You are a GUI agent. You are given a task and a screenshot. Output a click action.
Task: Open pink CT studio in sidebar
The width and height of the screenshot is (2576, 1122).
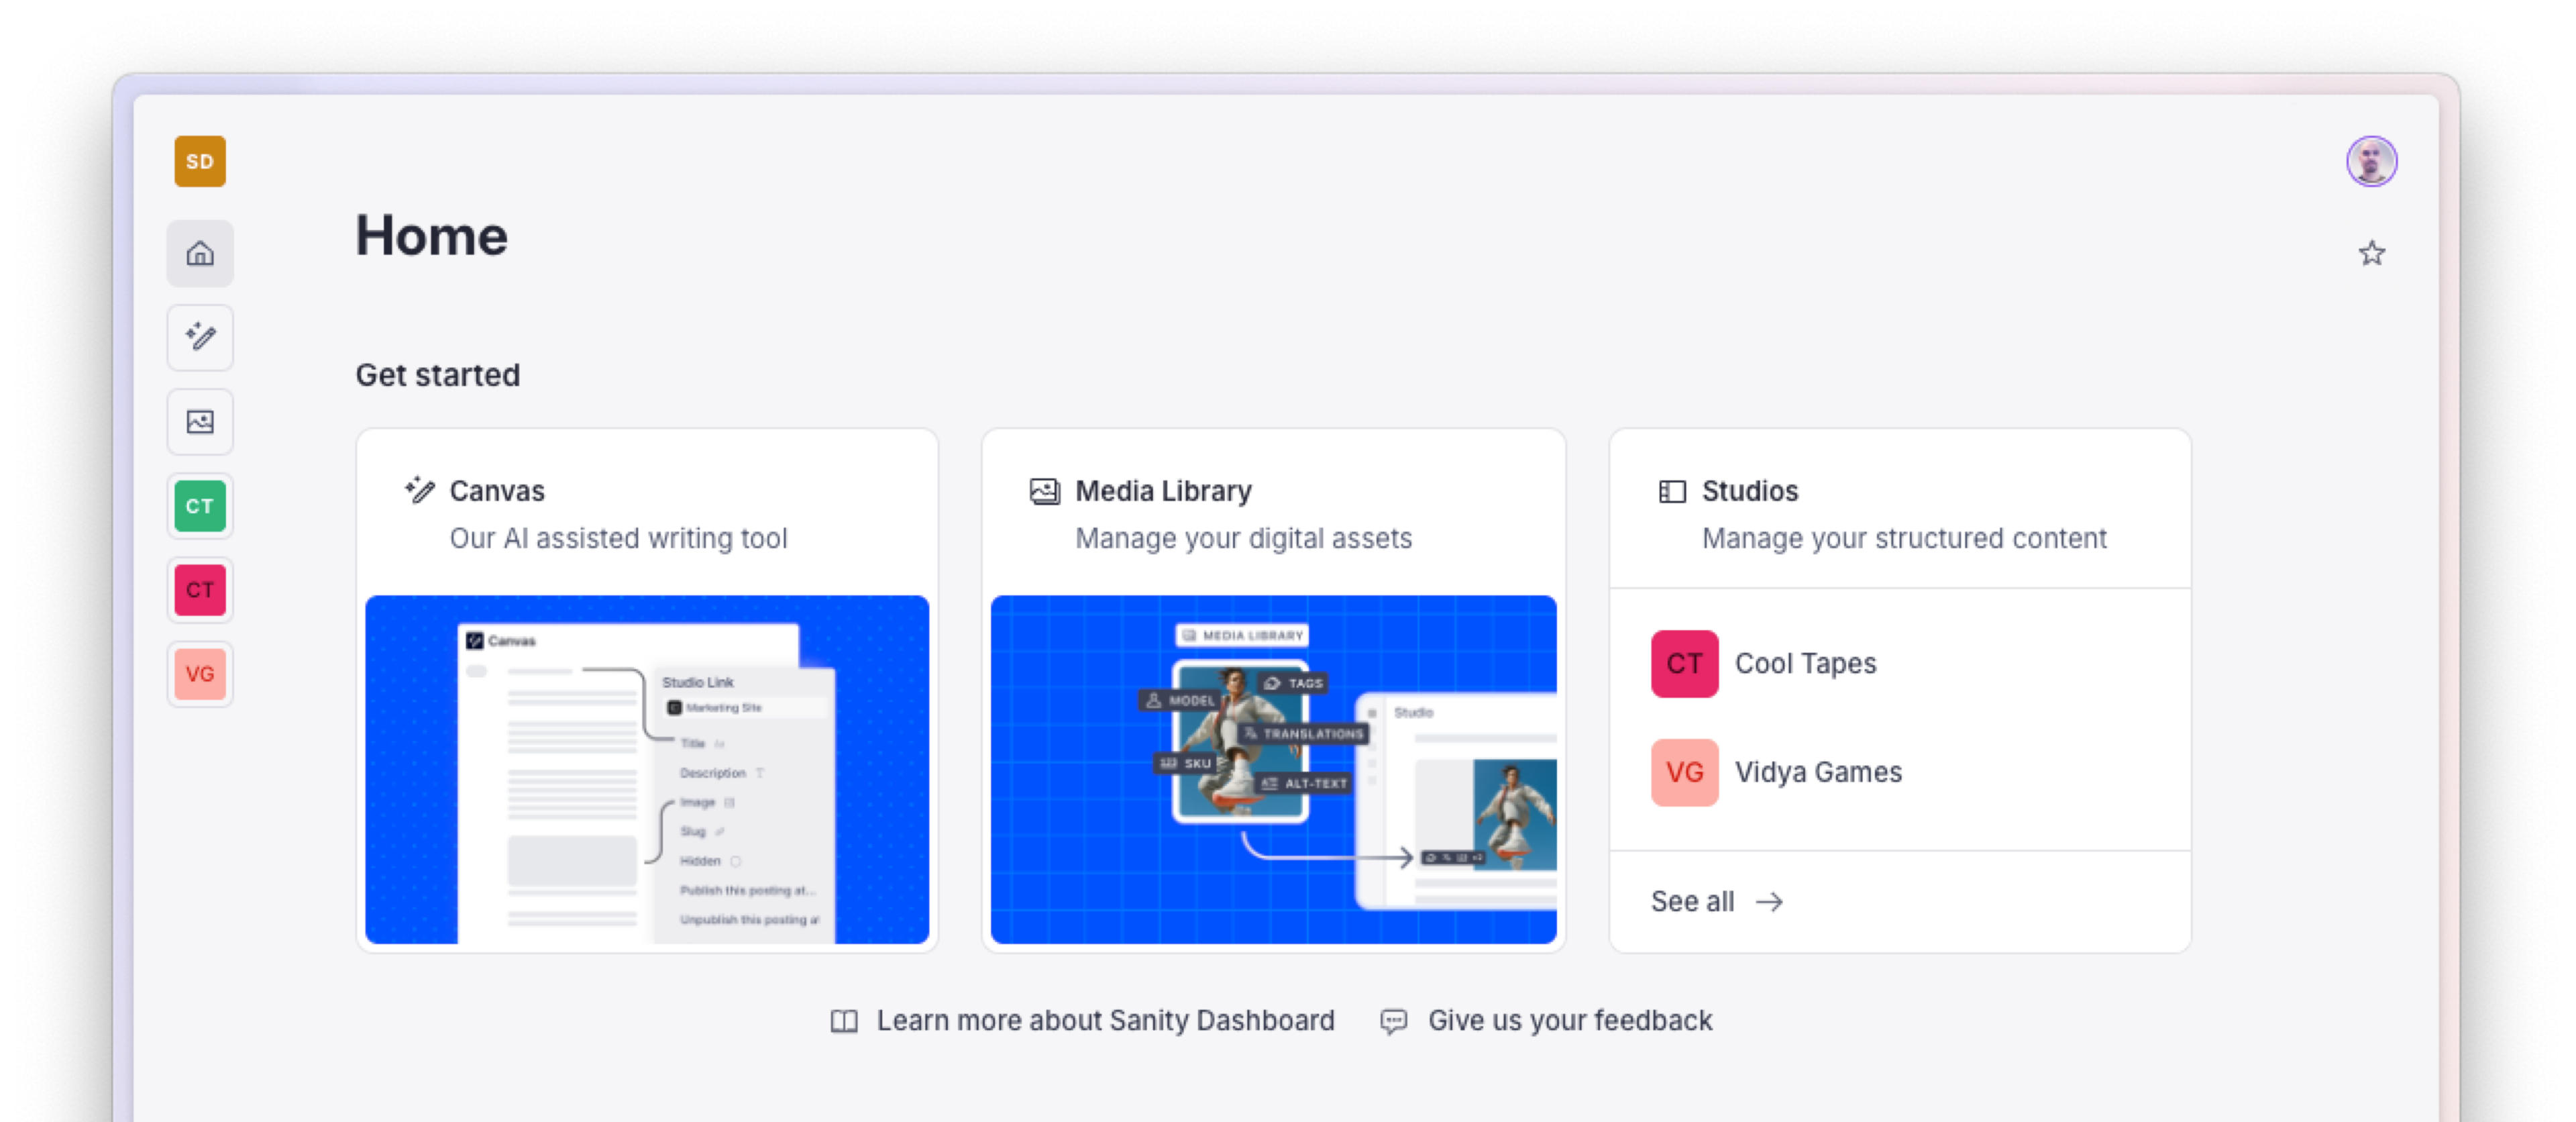200,590
